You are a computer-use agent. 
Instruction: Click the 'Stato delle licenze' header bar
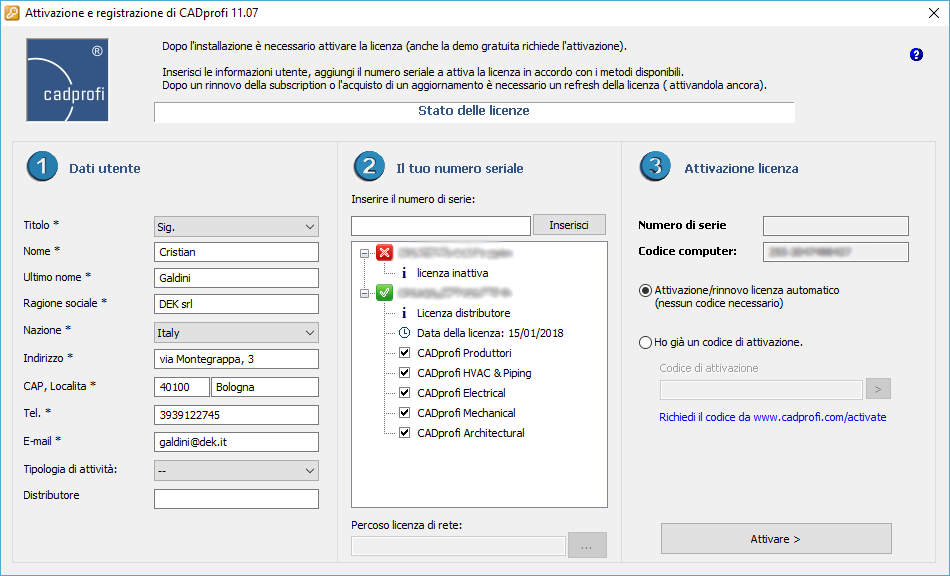point(474,111)
